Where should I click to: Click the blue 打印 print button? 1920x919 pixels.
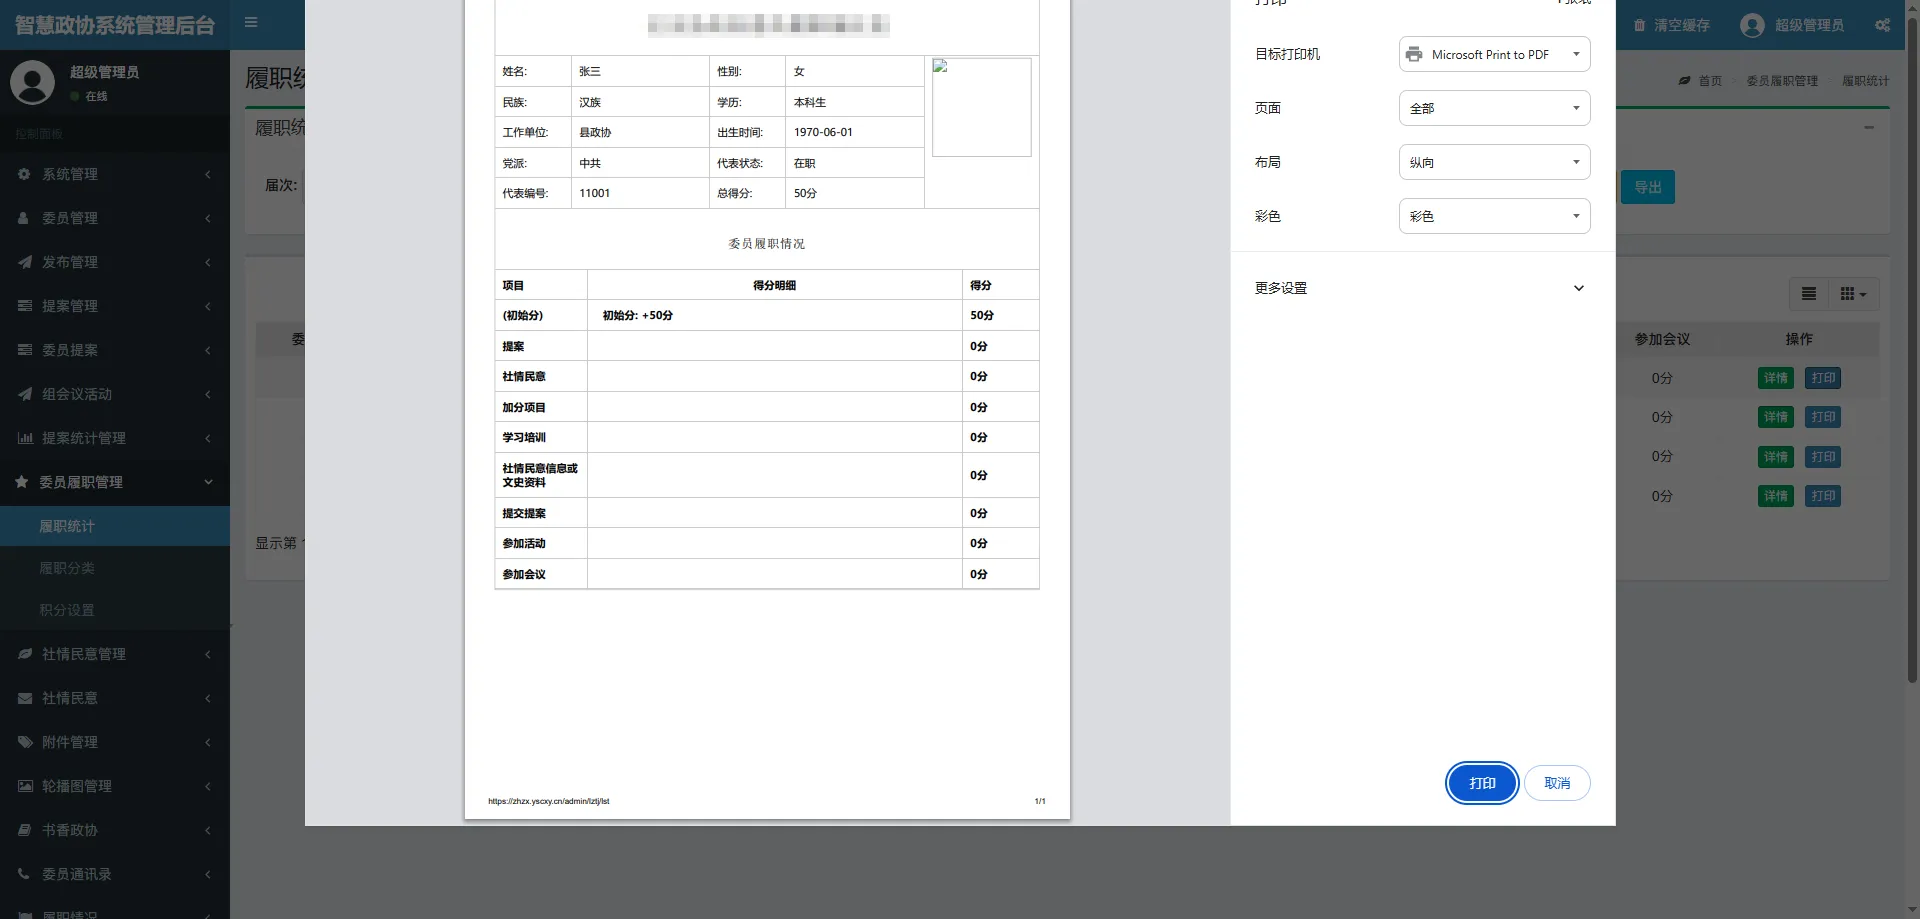(x=1481, y=783)
